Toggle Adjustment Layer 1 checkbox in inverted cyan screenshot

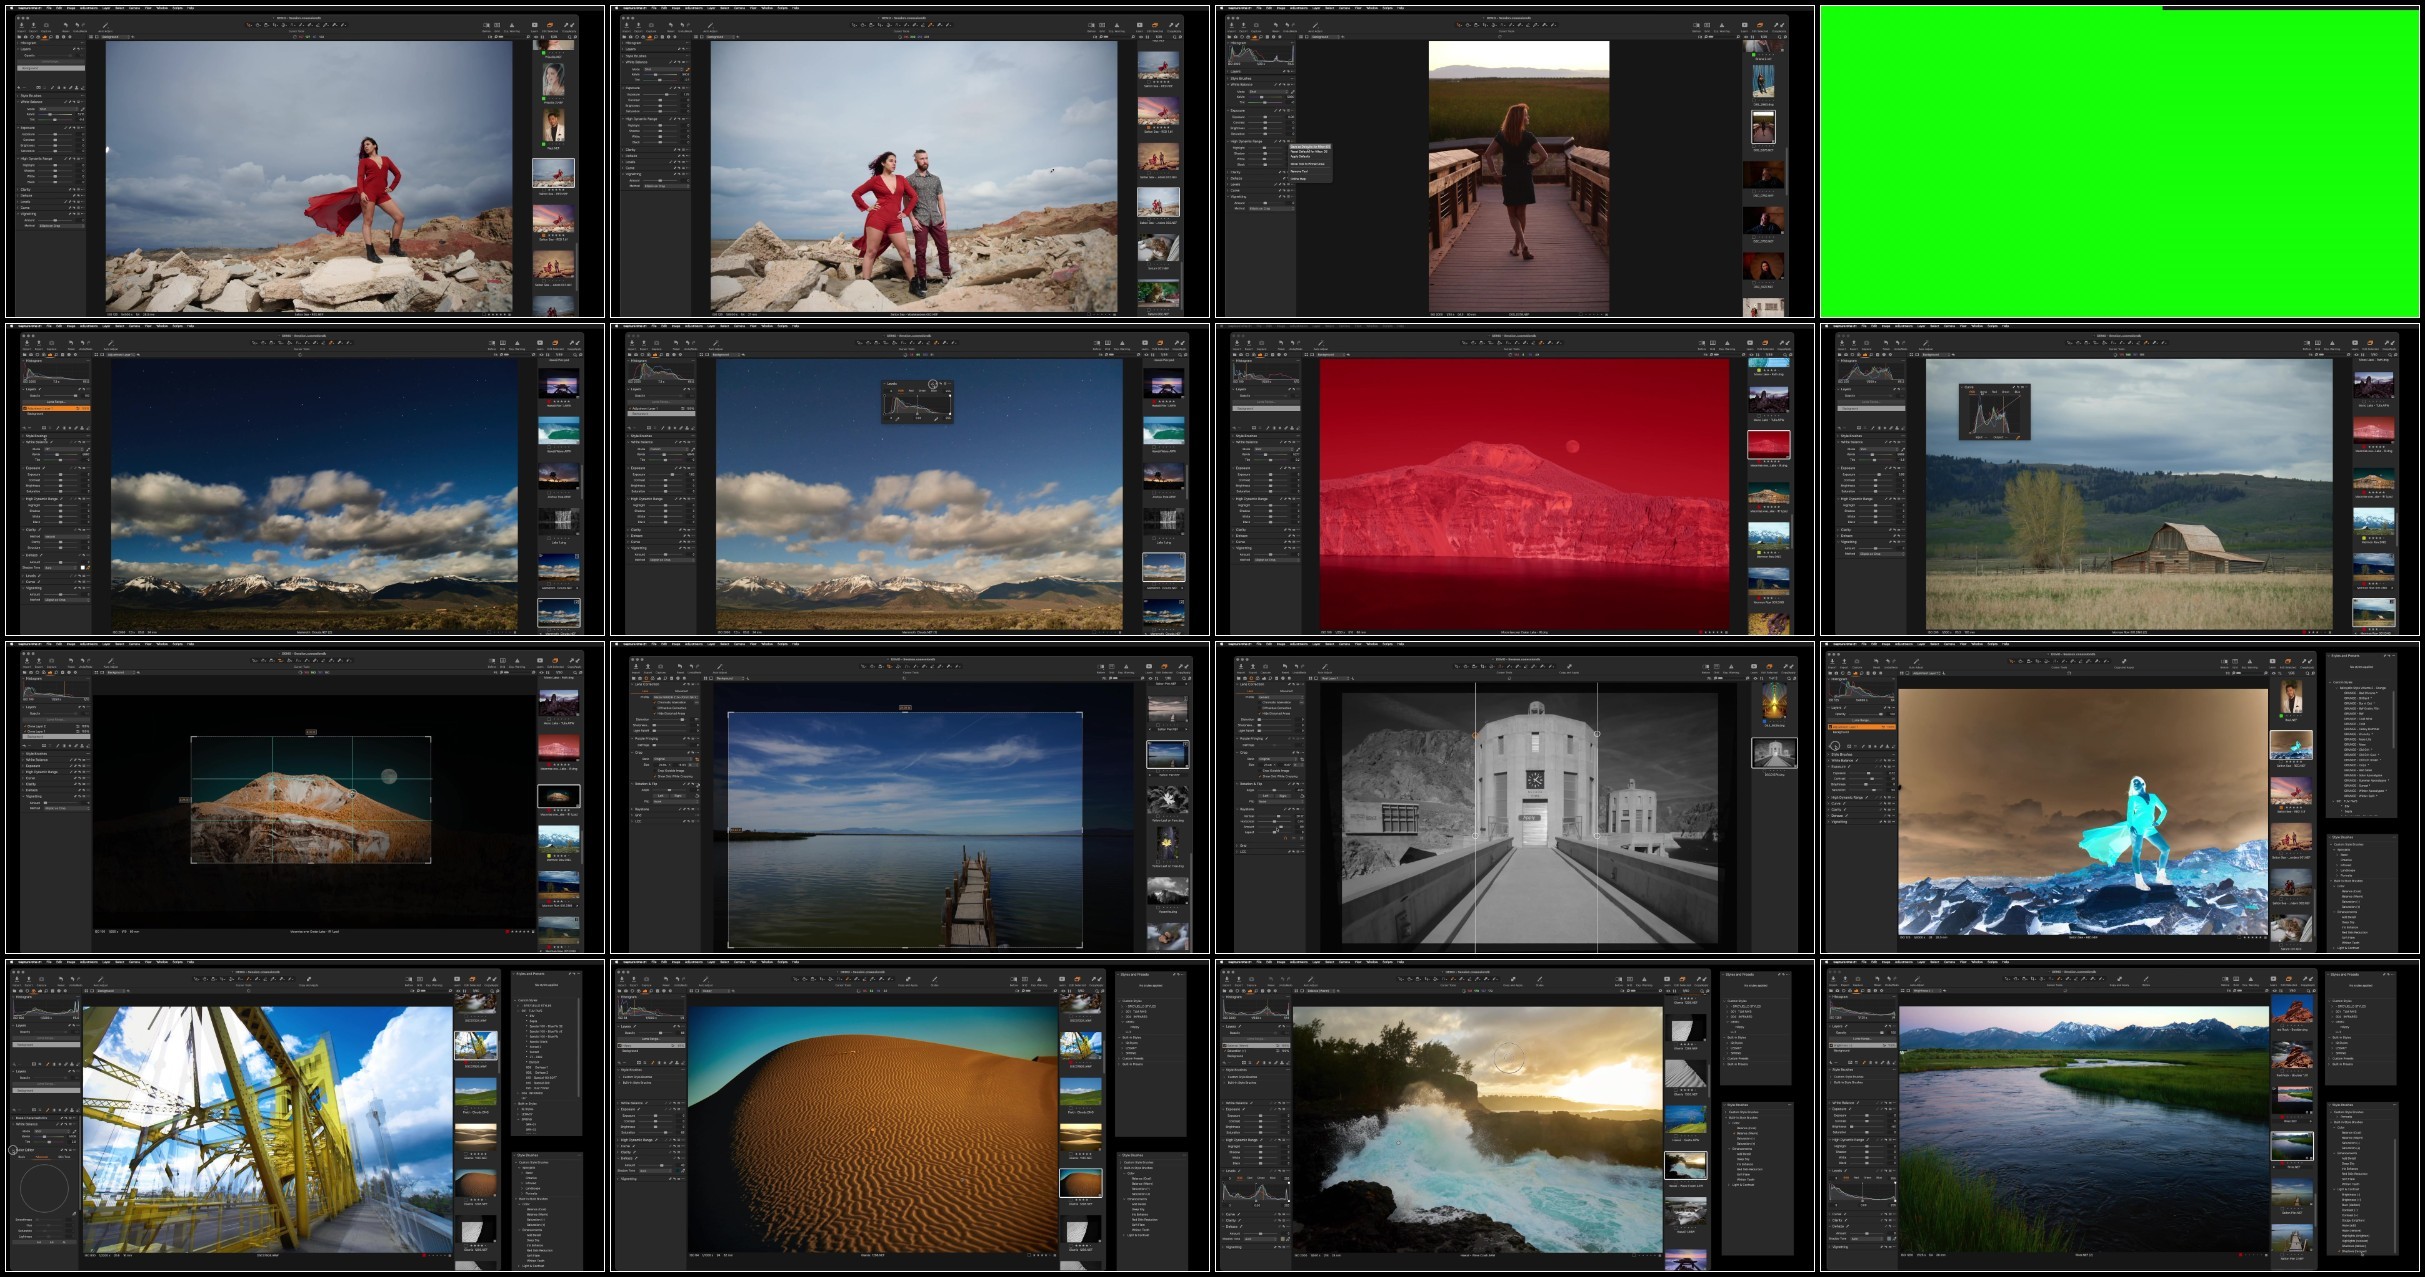[x=1830, y=727]
